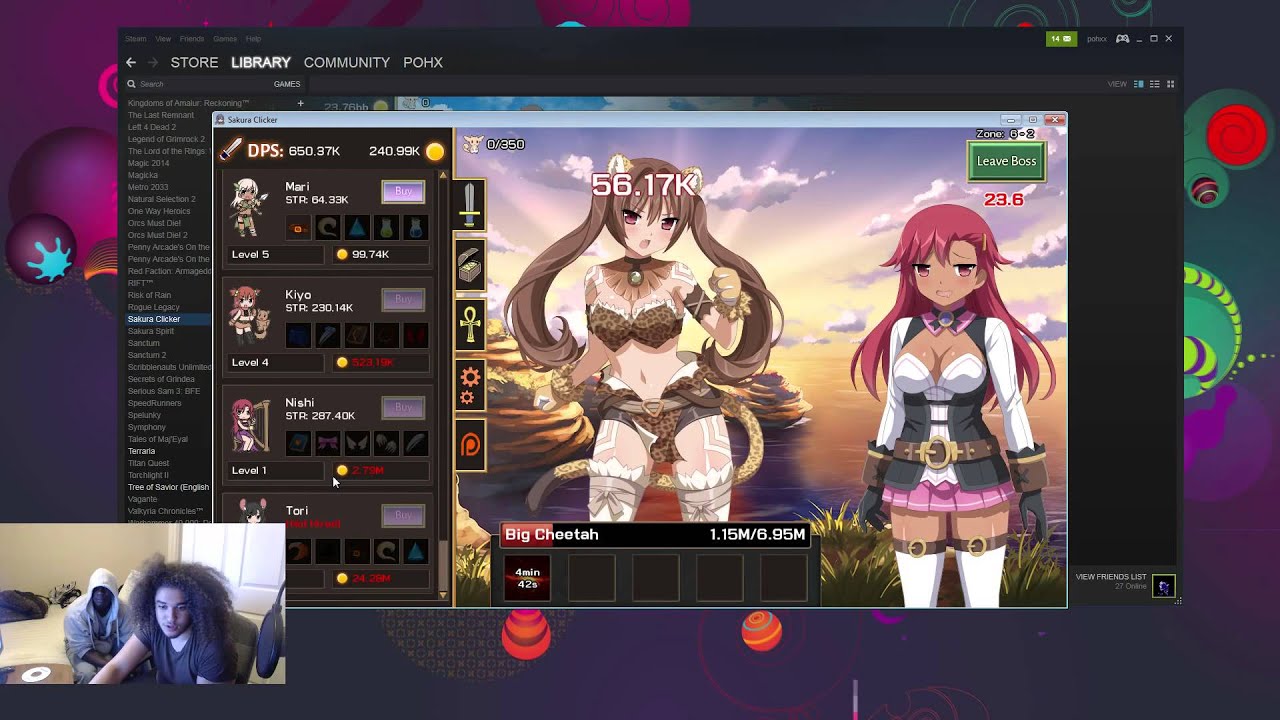Open the LIBRARY tab in Steam

(x=261, y=62)
